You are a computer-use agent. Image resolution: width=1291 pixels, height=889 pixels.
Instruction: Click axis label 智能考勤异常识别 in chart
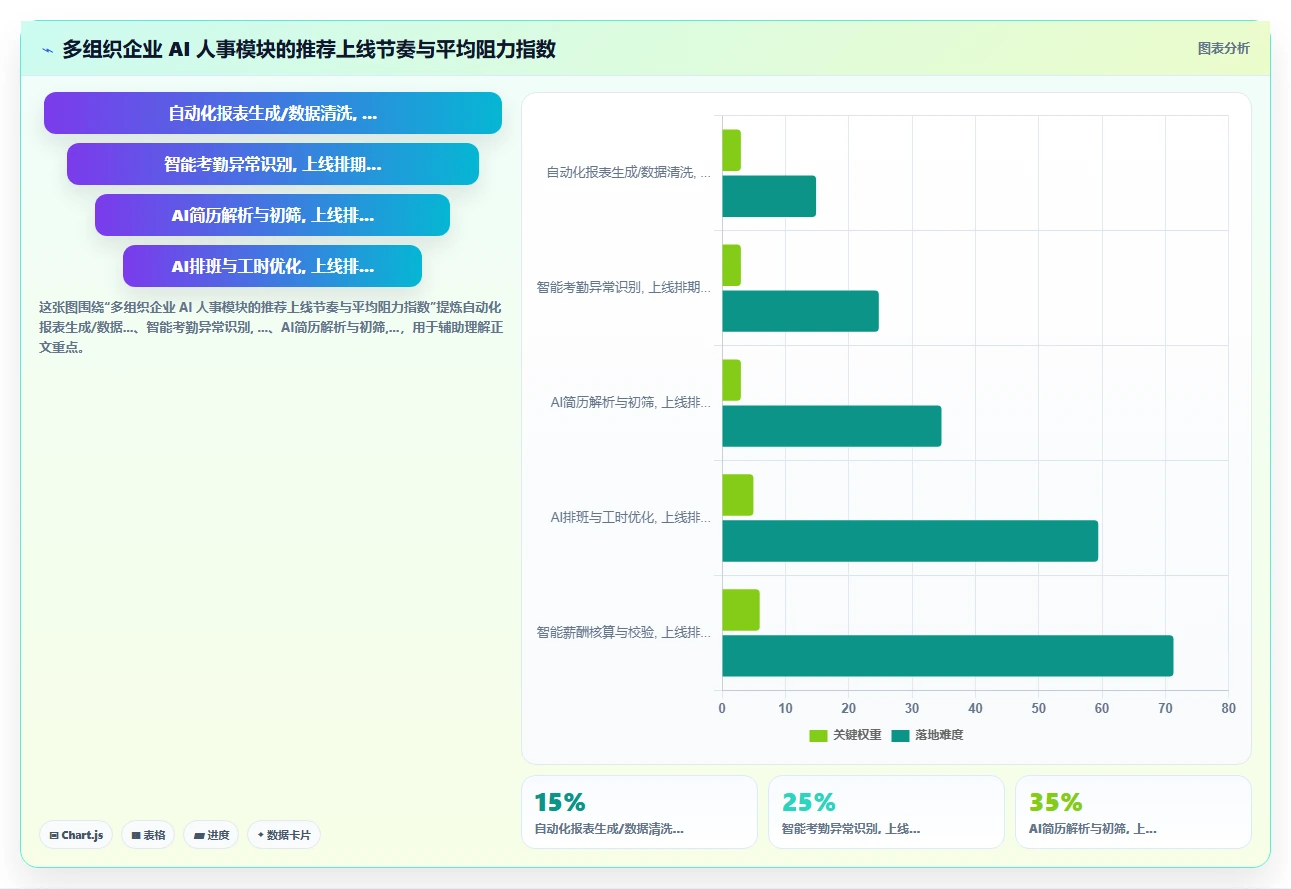(x=624, y=287)
